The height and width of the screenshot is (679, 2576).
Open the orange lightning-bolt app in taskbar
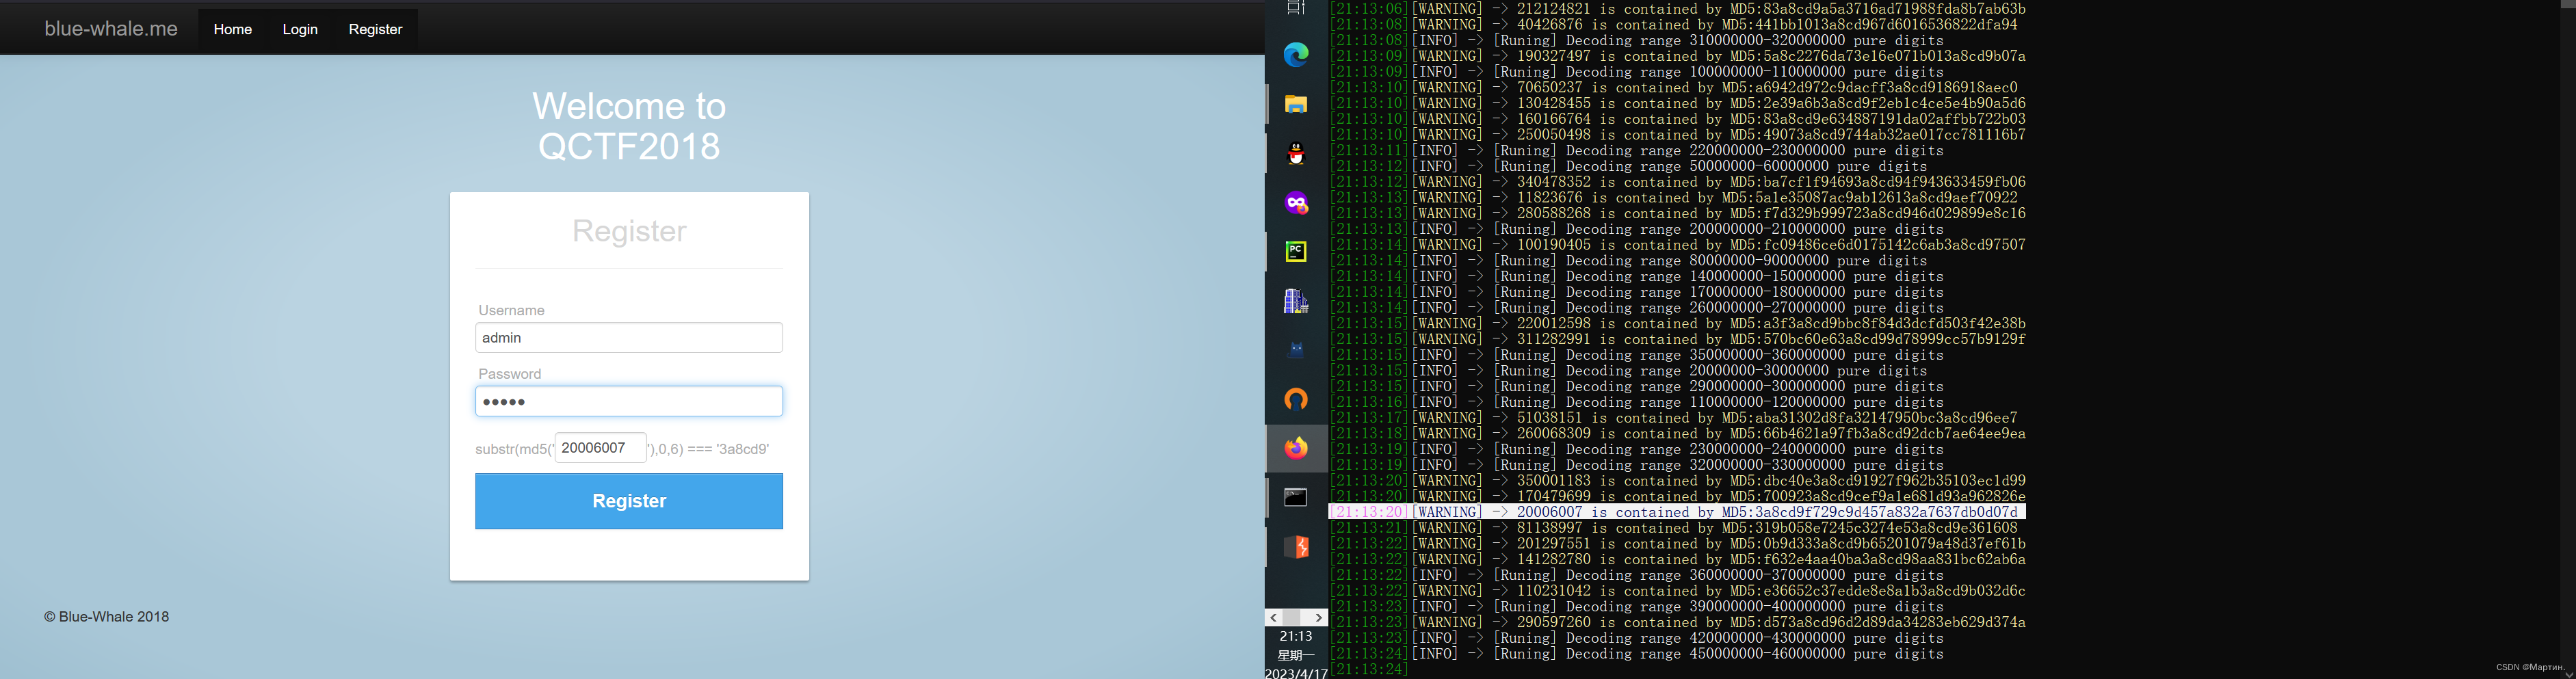pyautogui.click(x=1296, y=547)
